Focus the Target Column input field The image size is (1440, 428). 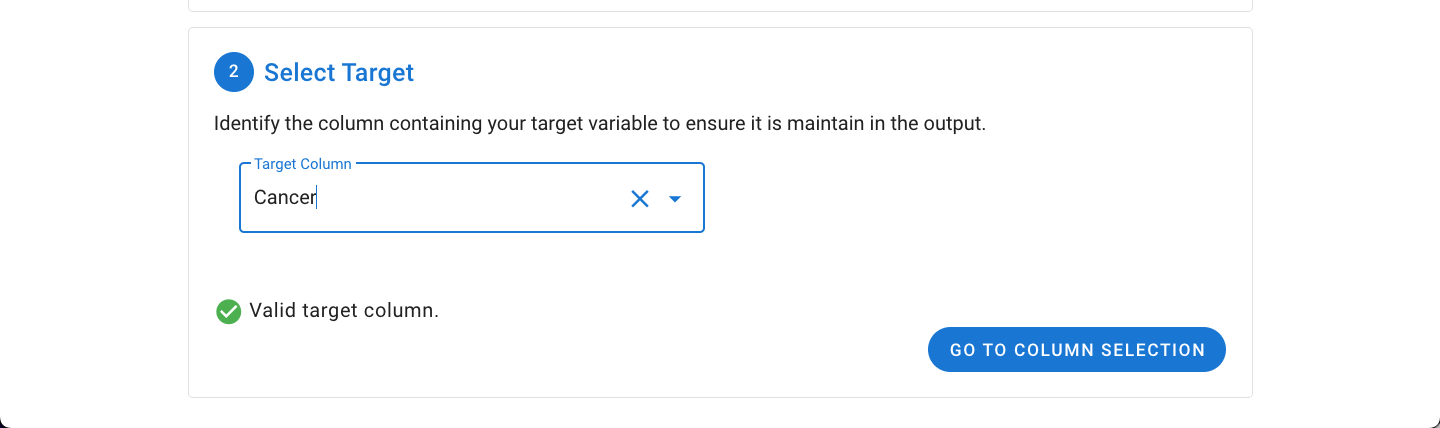click(x=472, y=198)
